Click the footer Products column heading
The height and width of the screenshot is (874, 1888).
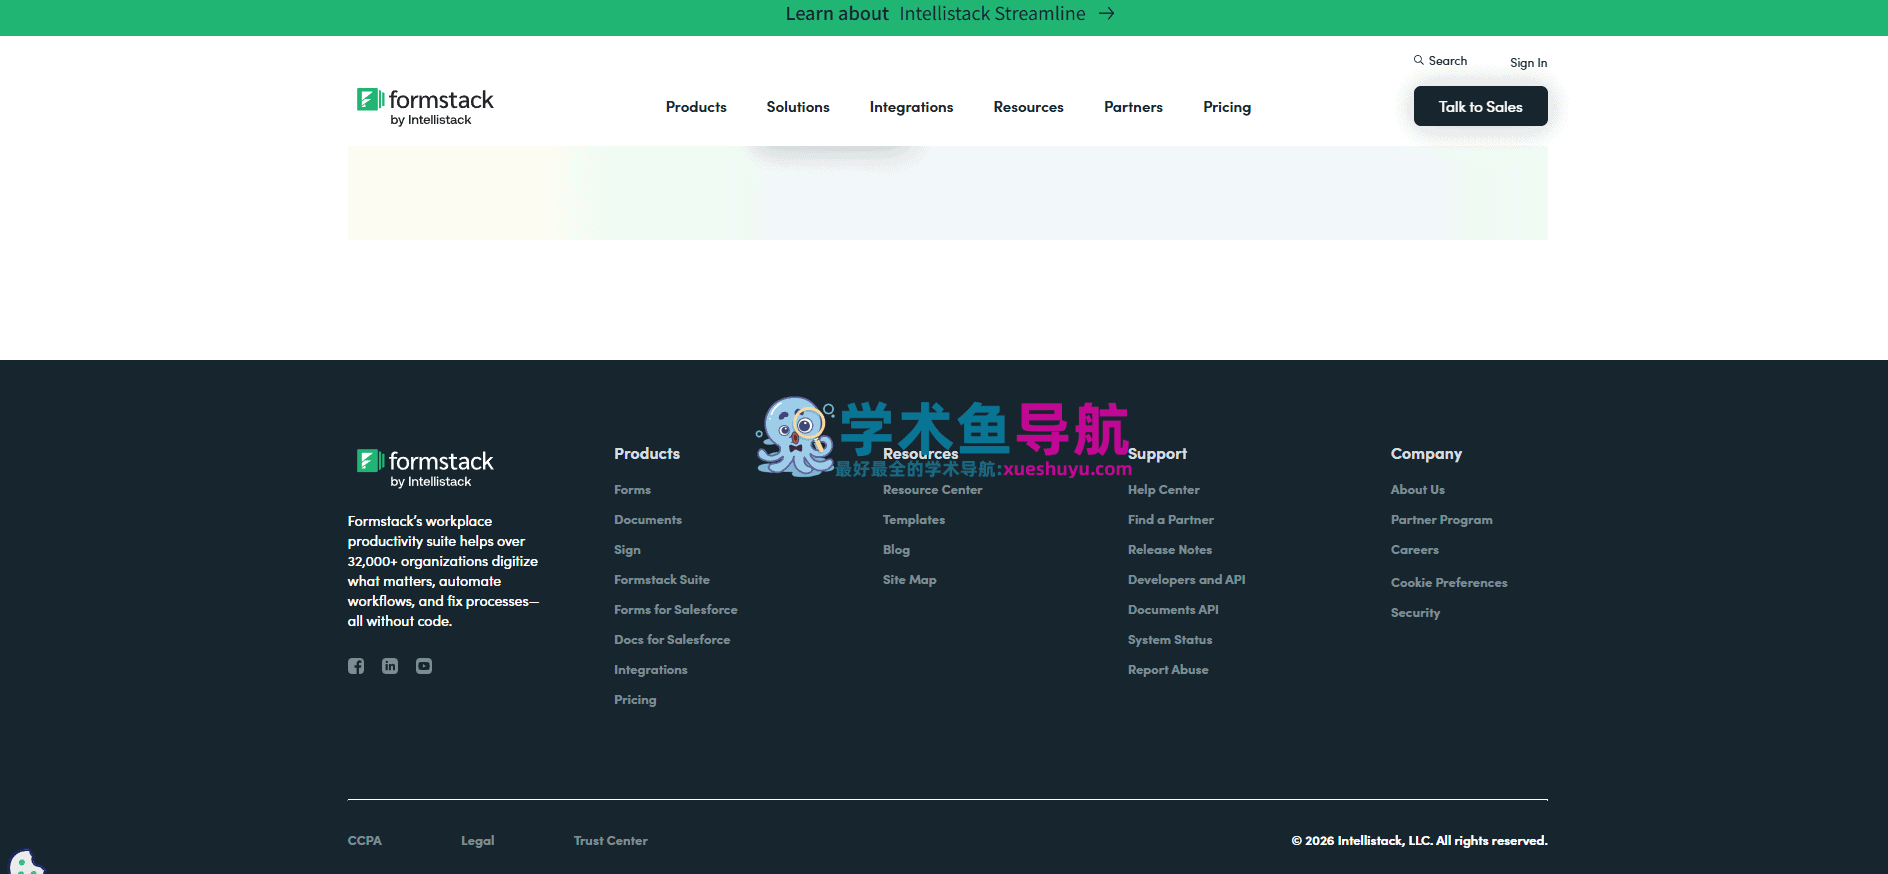pos(647,454)
